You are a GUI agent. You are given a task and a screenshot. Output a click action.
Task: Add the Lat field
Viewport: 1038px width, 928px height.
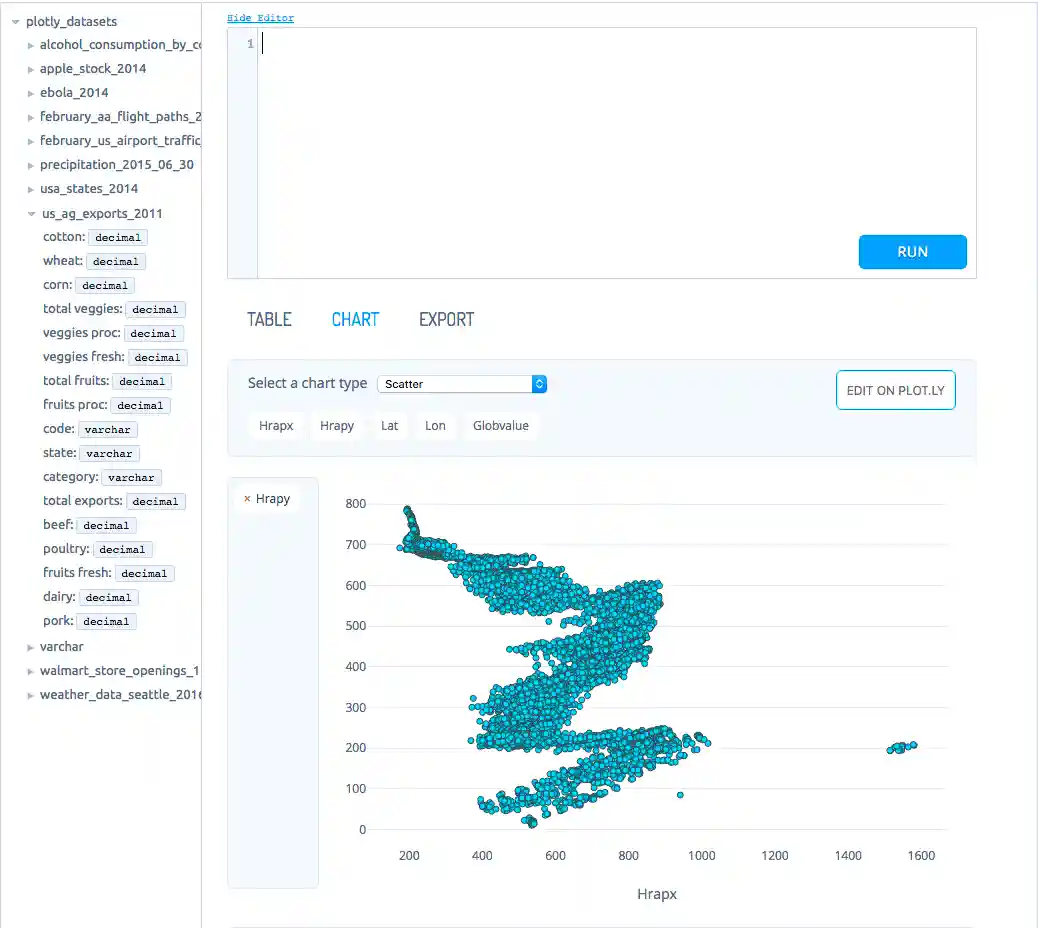pyautogui.click(x=389, y=425)
